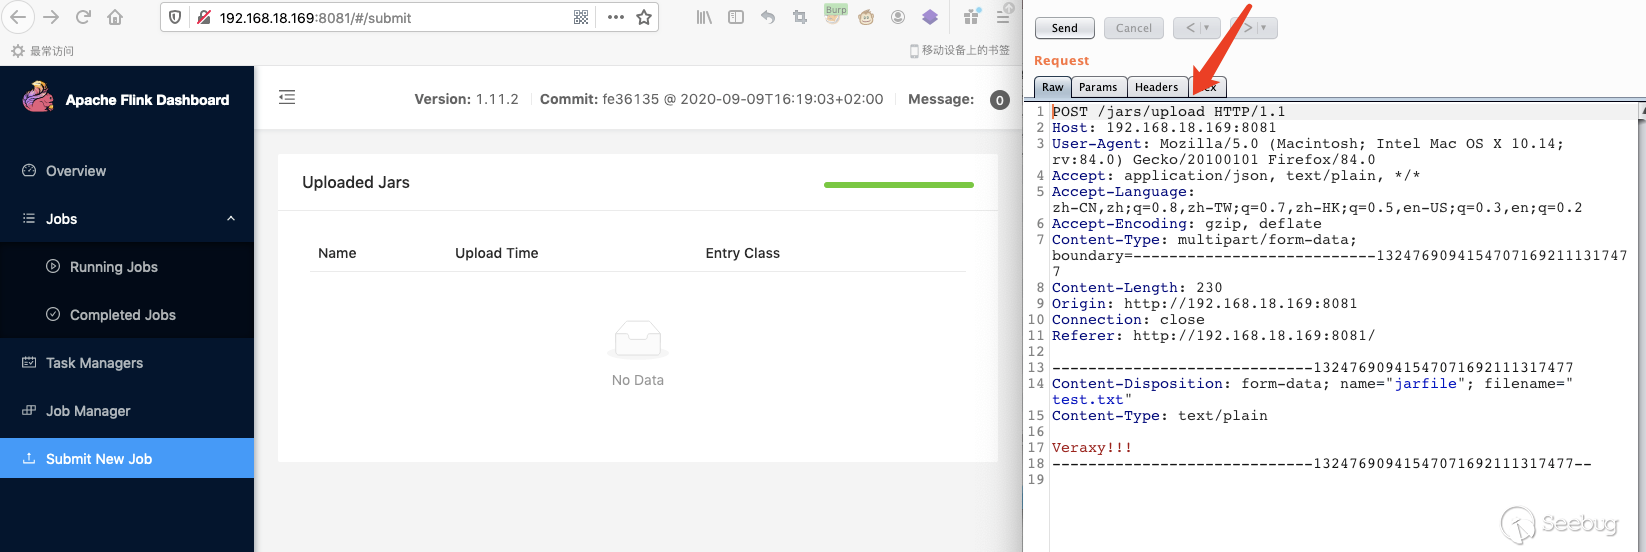Screen dimensions: 1646x552
Task: Click the Upload Time column header
Action: pyautogui.click(x=497, y=253)
